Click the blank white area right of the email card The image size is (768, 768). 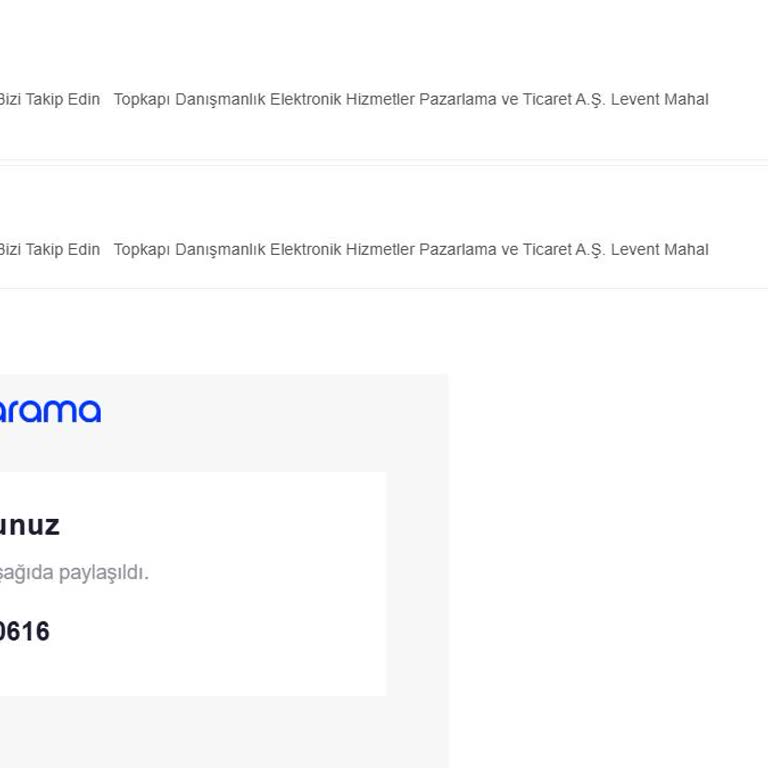(607, 571)
